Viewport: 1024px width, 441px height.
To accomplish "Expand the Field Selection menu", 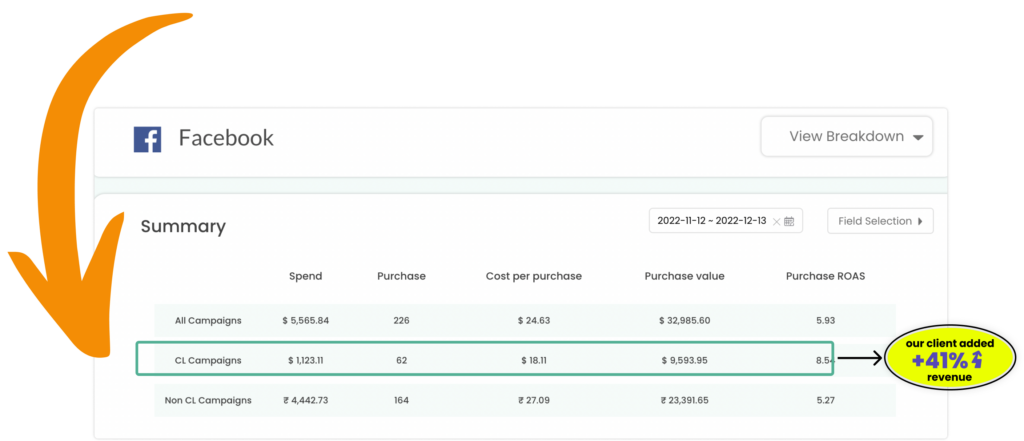I will click(880, 221).
